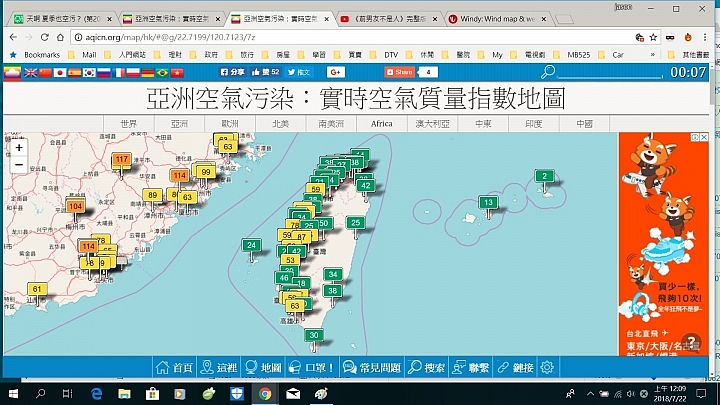
Task: Click the 104 AQI marker near 梅州市
Action: coord(75,207)
